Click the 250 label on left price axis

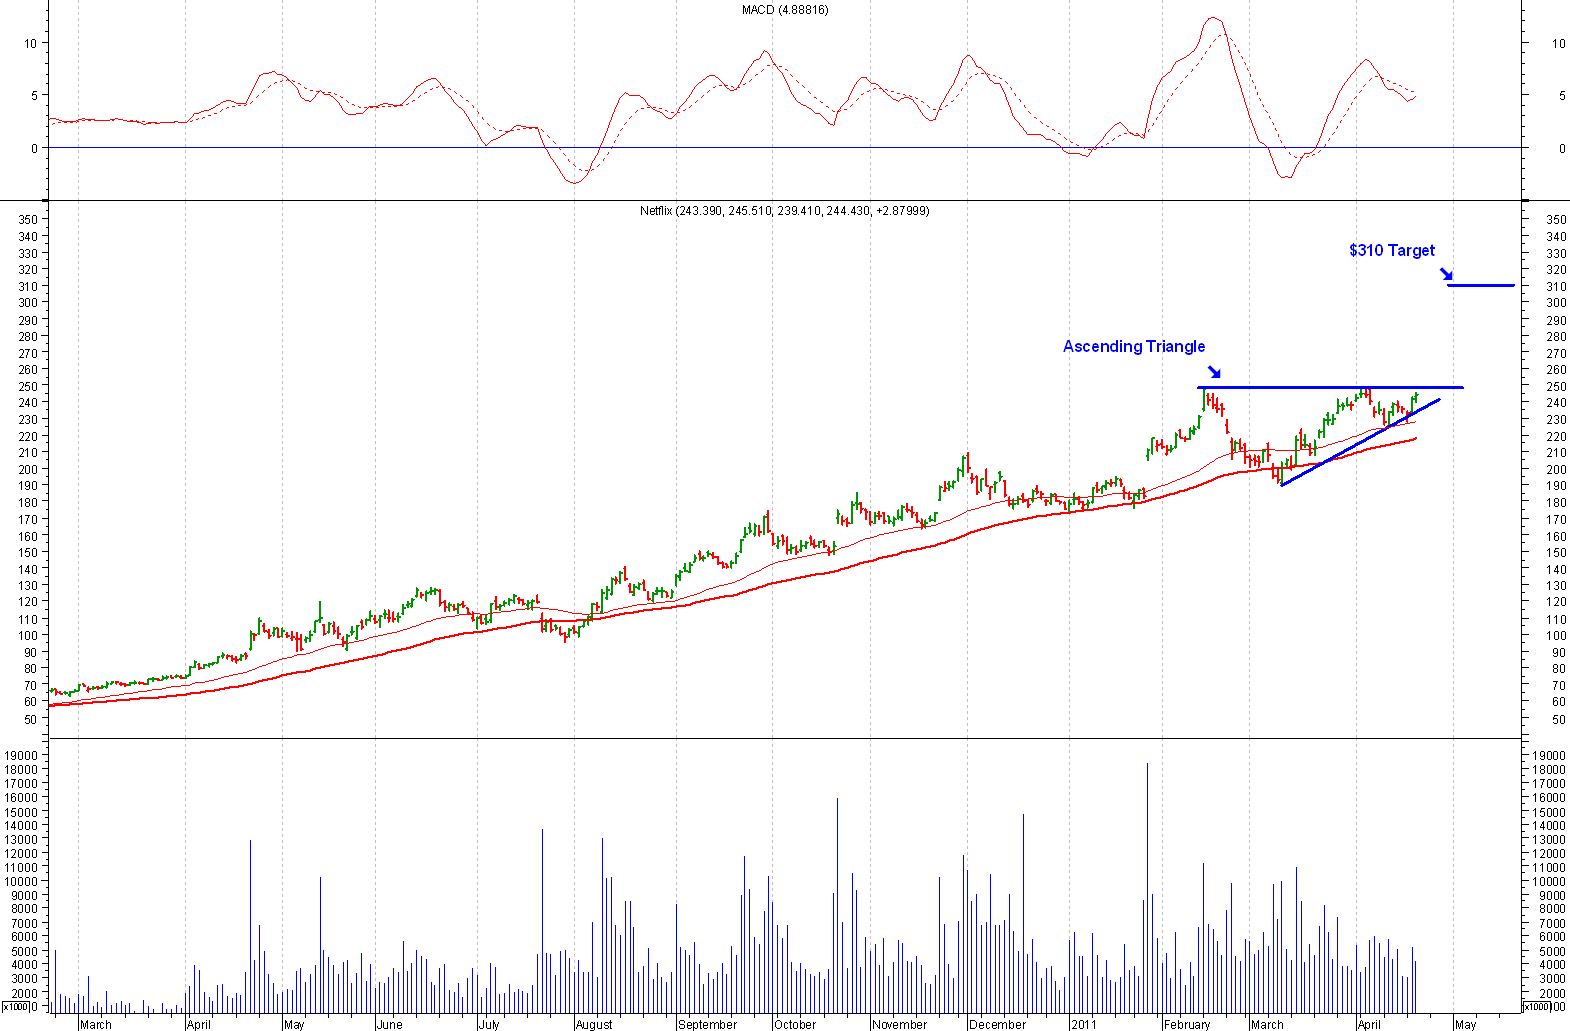click(28, 387)
